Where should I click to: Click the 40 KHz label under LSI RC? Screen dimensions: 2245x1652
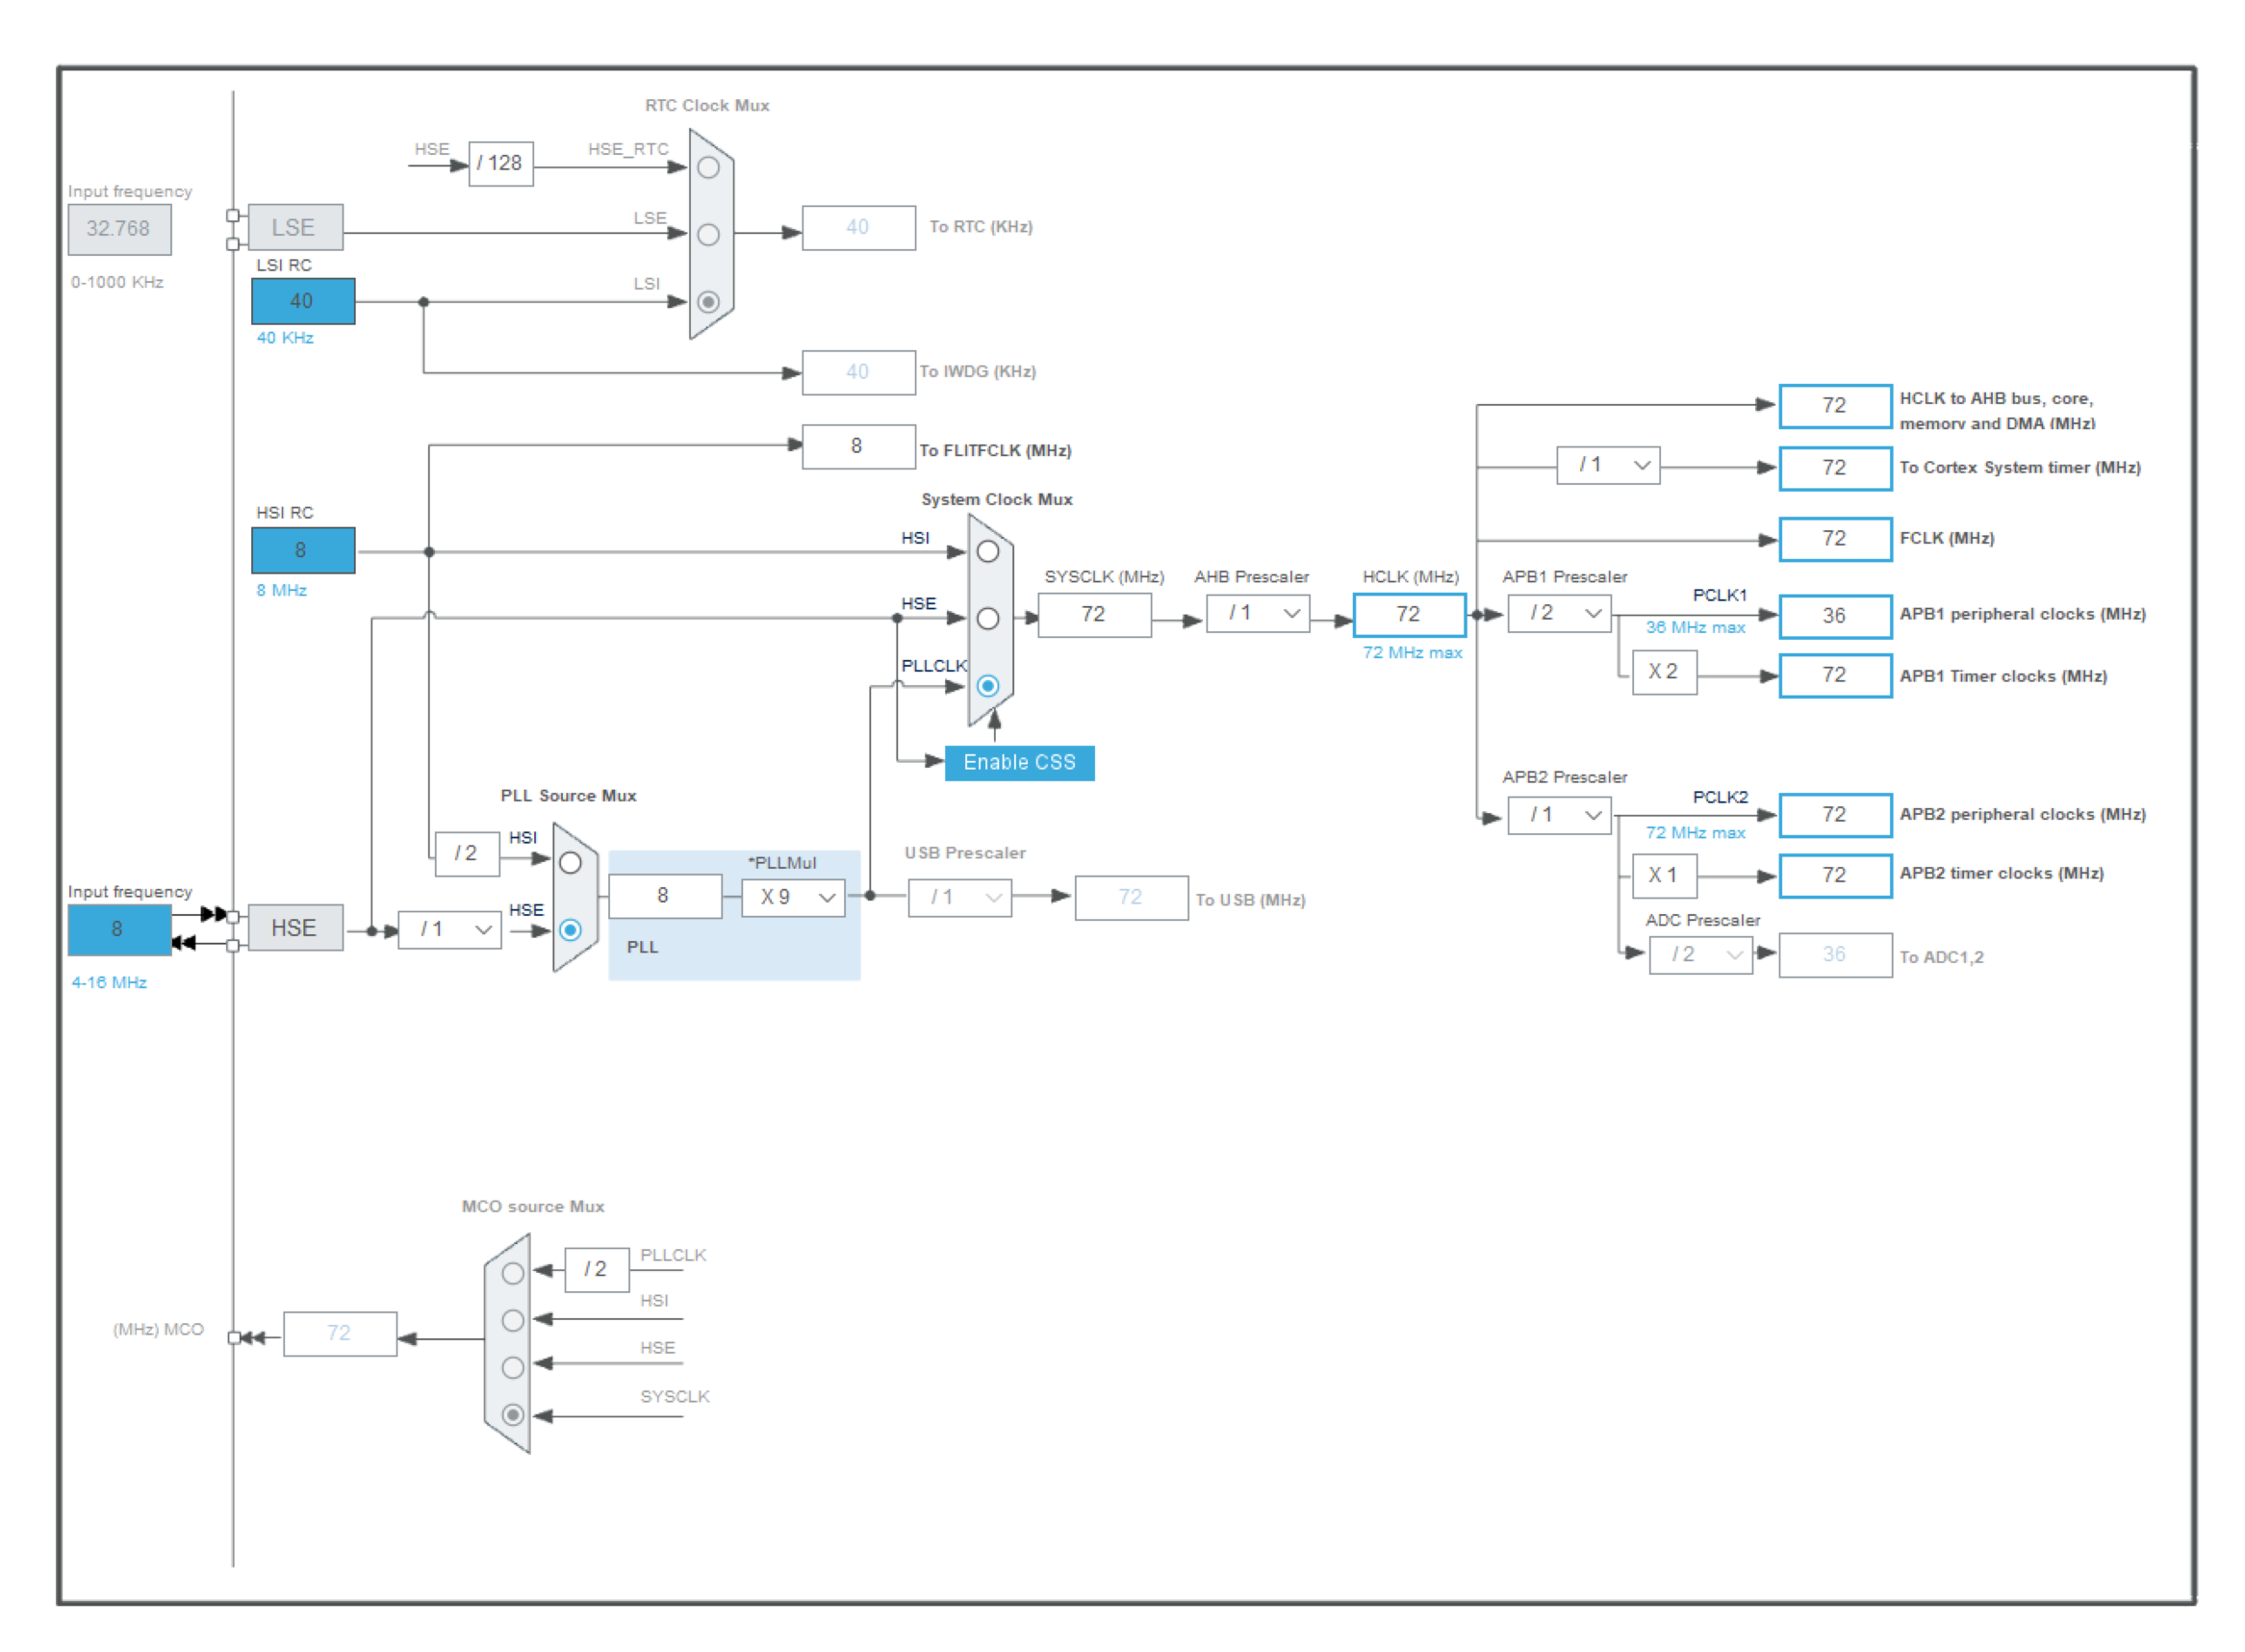[285, 337]
